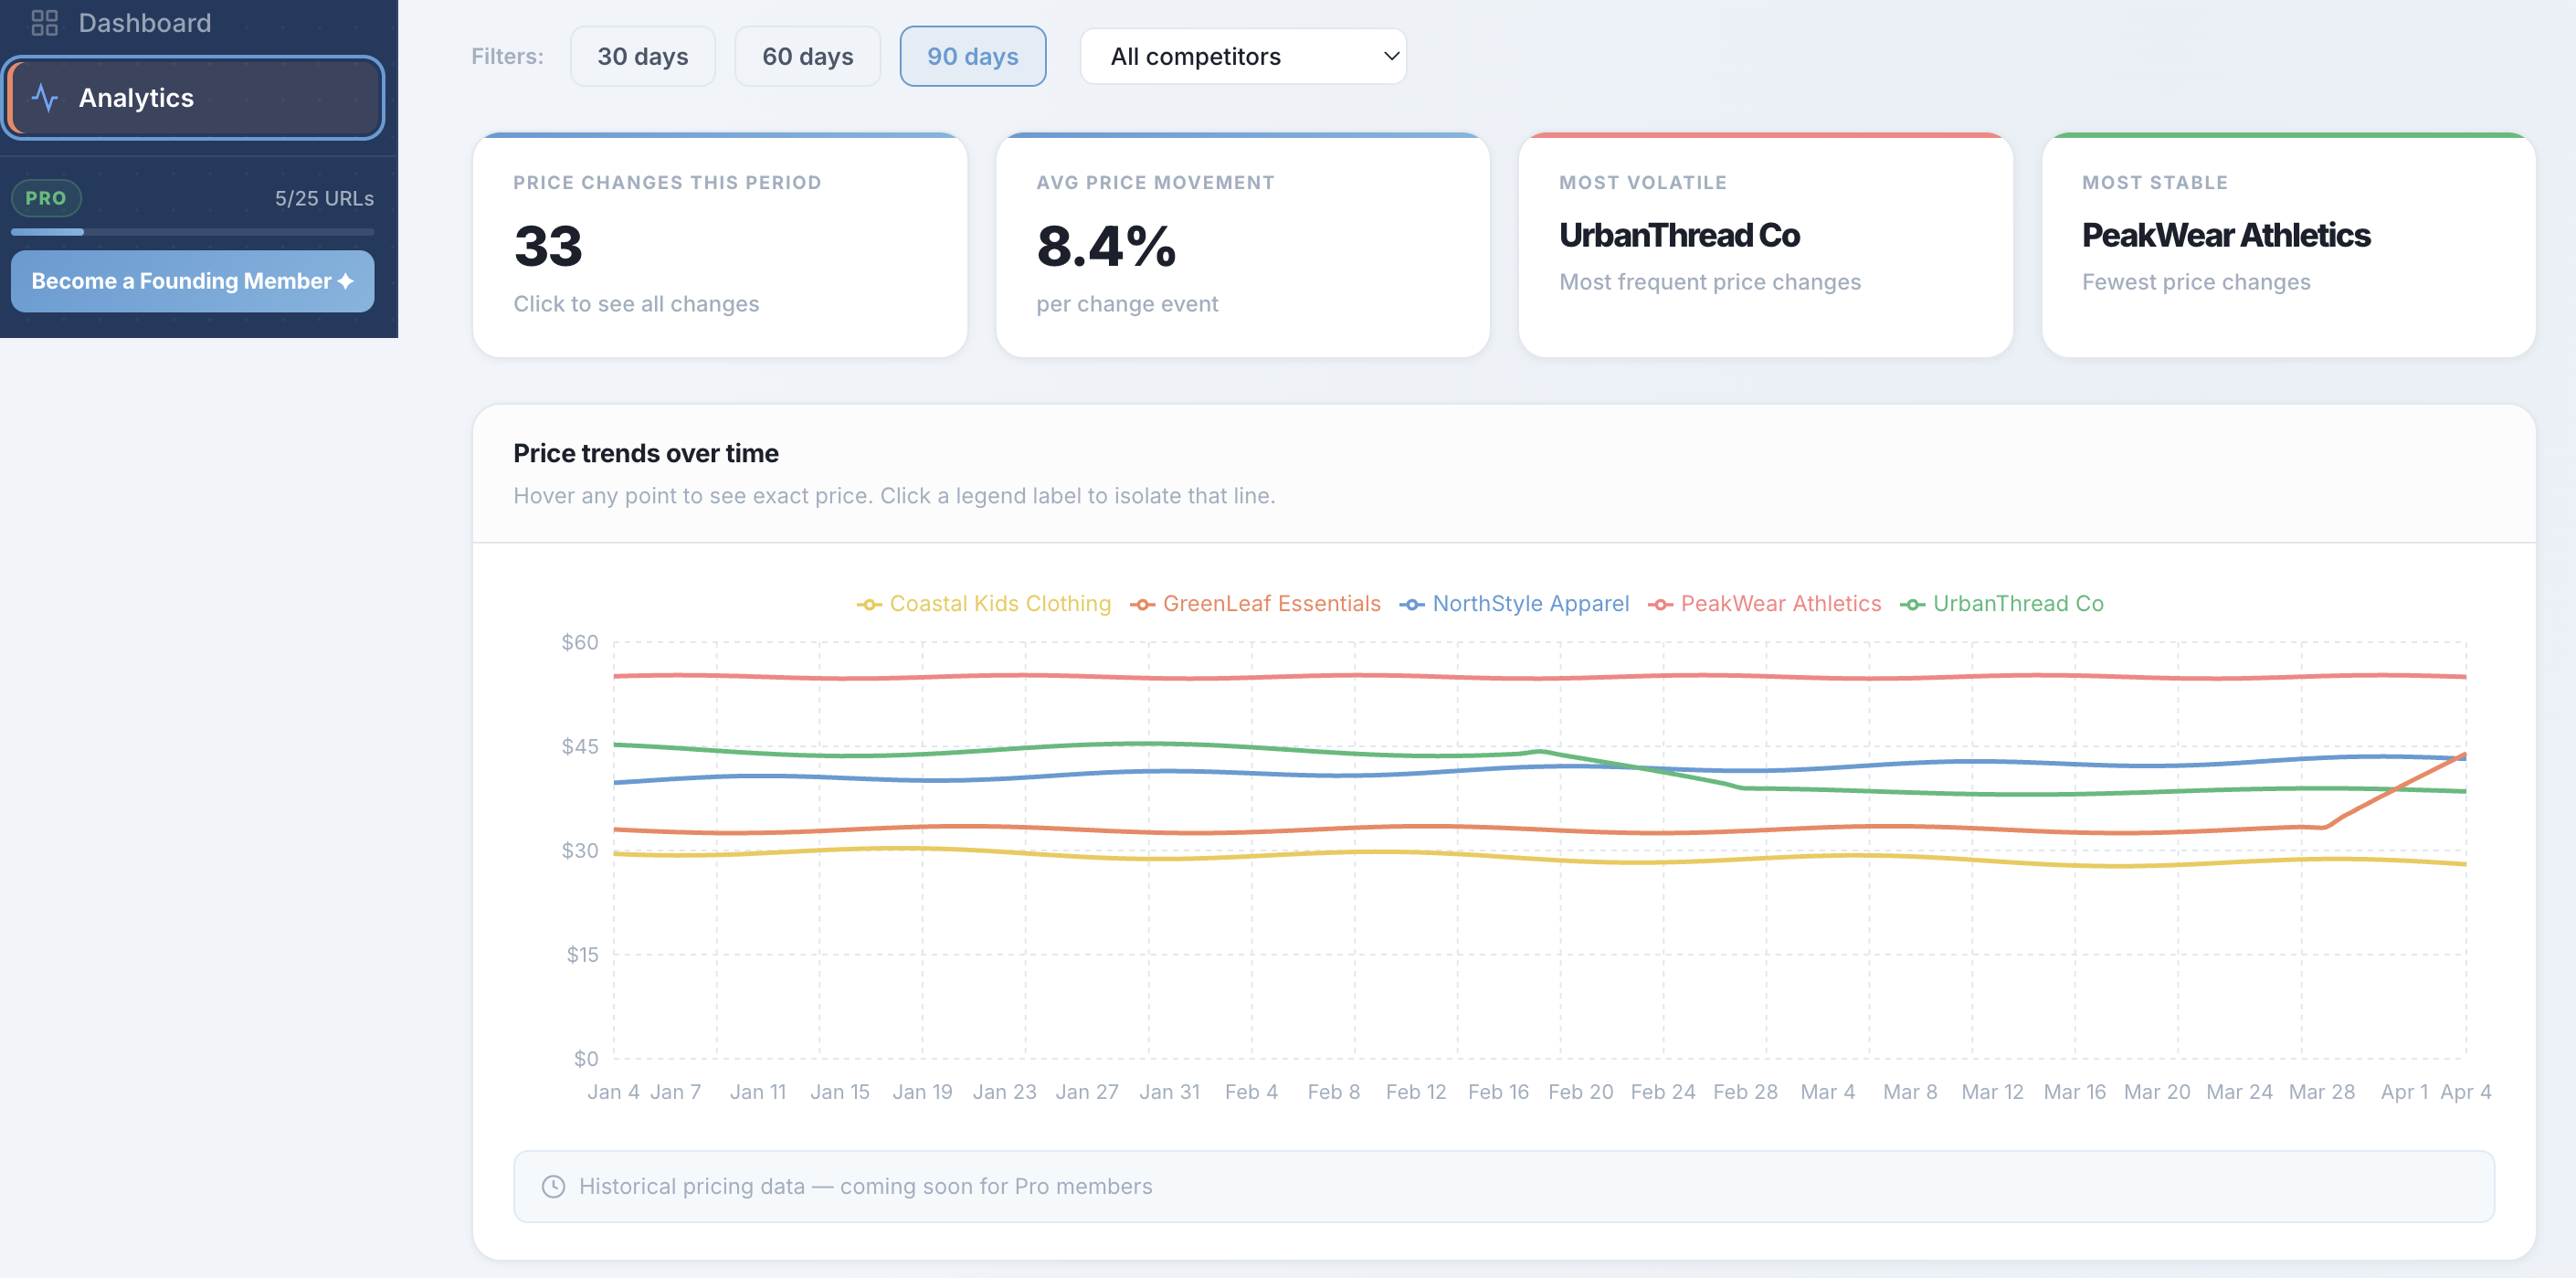Open the All competitors dropdown
This screenshot has width=2576, height=1278.
point(1243,56)
